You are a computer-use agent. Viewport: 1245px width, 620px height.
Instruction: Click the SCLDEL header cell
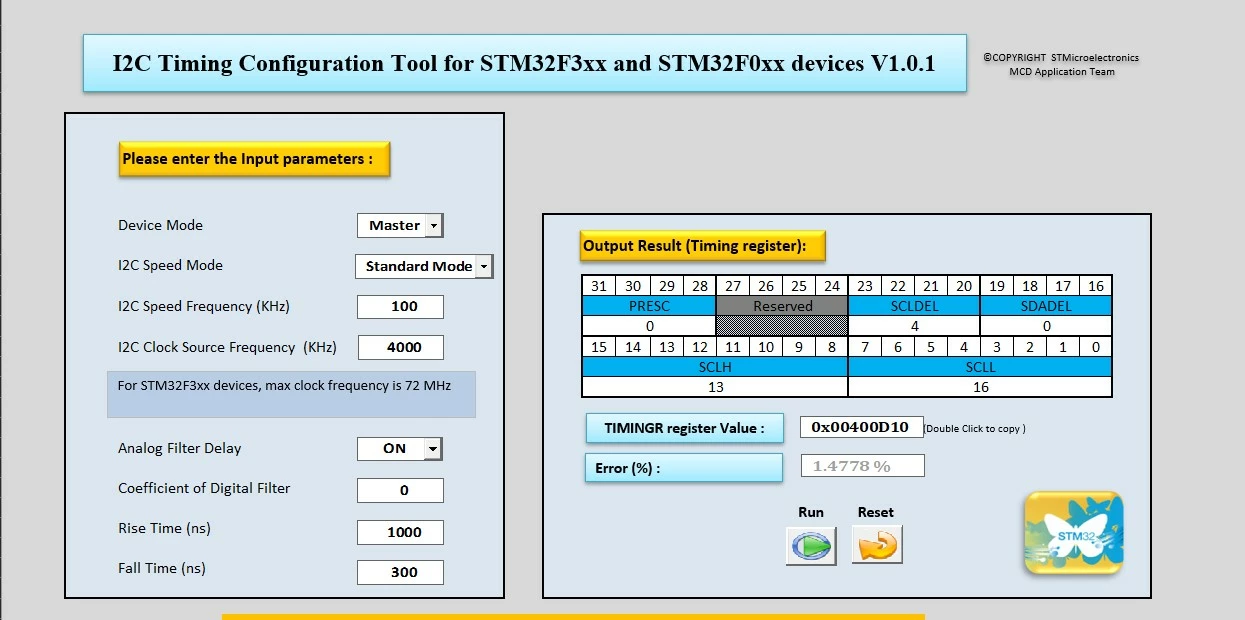click(x=914, y=306)
